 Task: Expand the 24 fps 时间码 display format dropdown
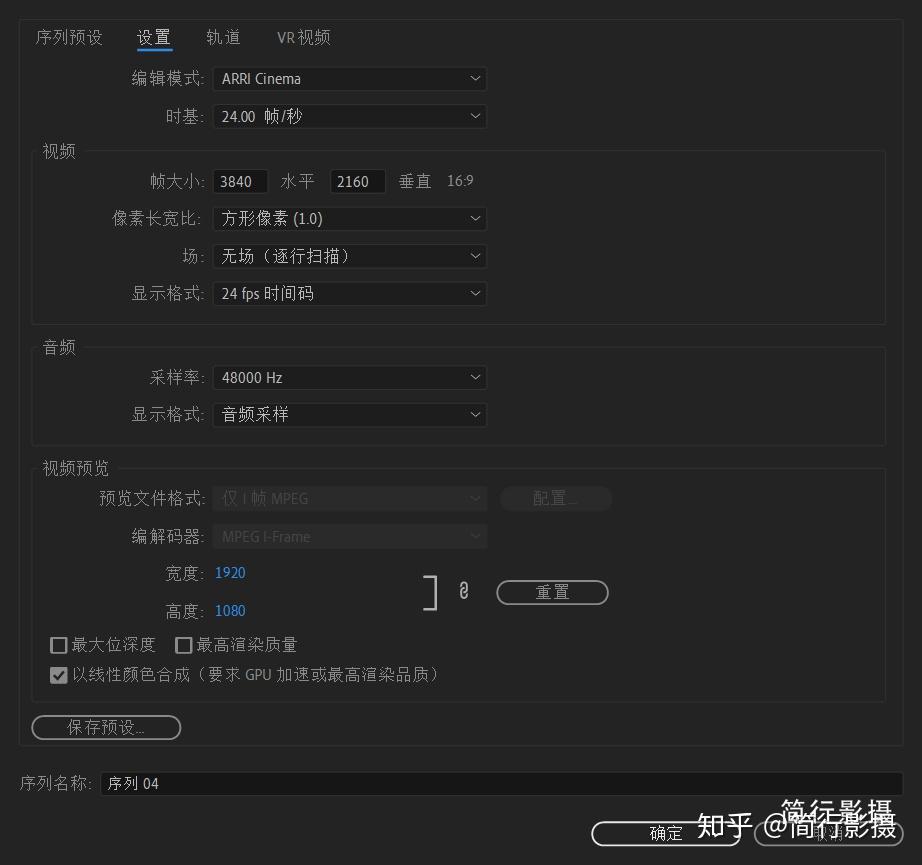(349, 293)
